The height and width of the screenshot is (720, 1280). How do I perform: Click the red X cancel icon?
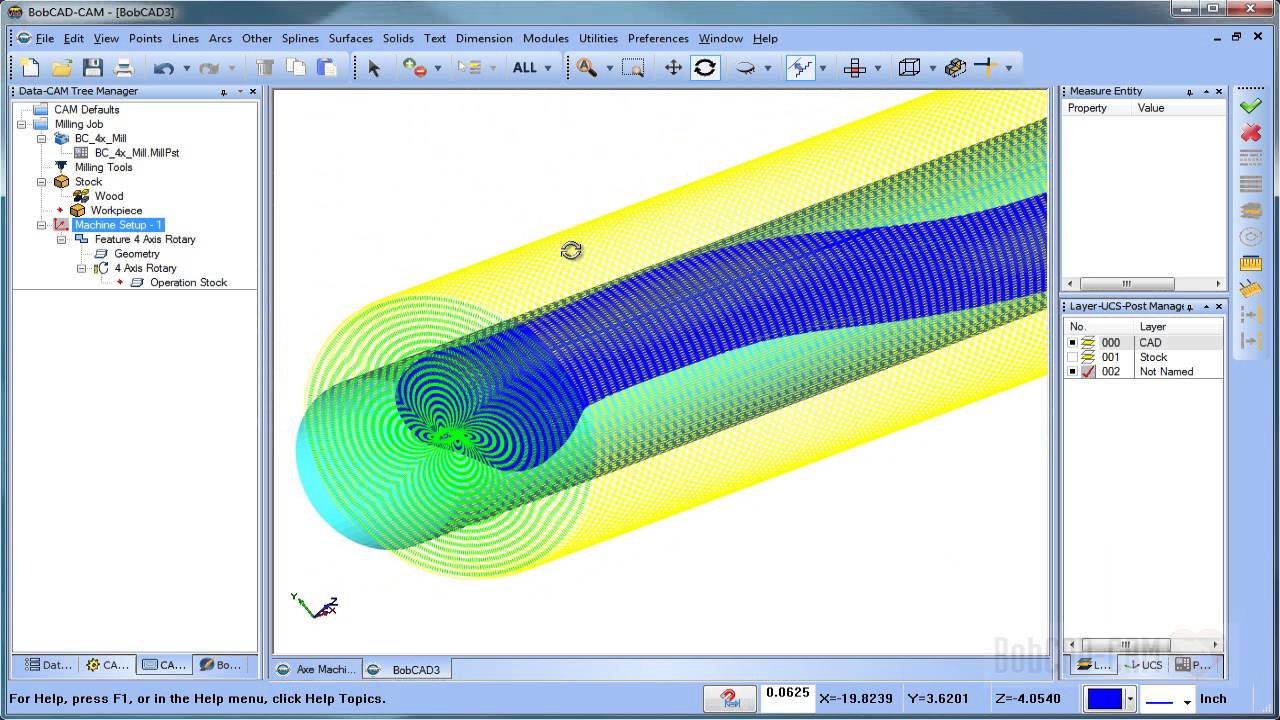click(1250, 132)
